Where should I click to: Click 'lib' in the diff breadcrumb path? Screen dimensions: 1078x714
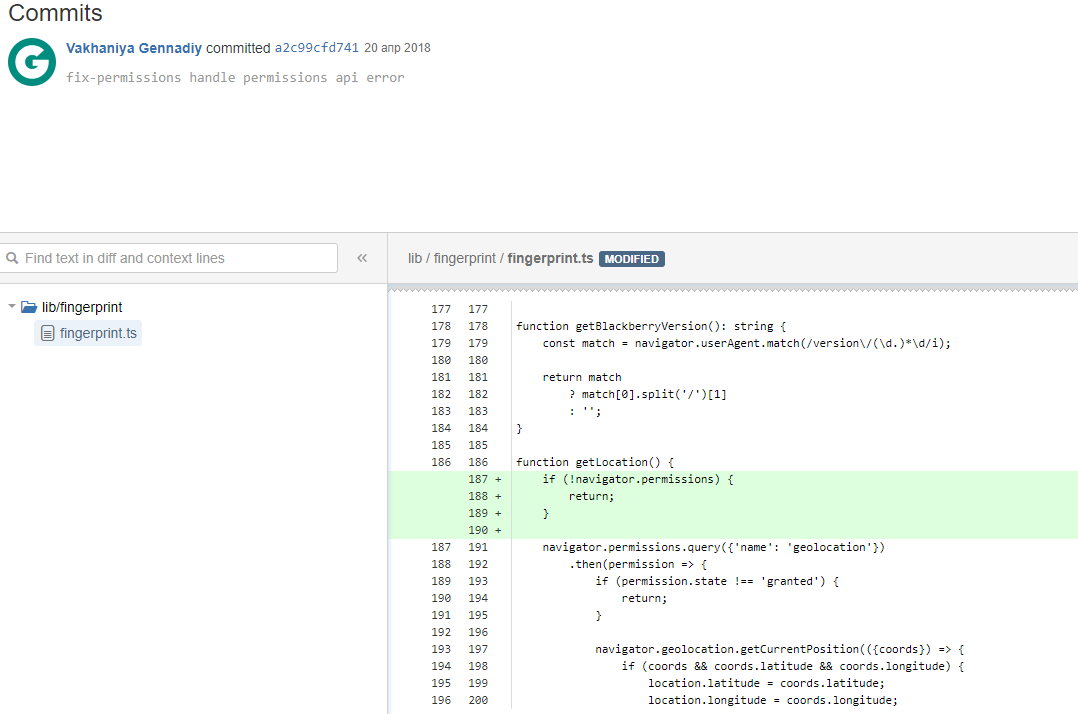click(x=415, y=258)
